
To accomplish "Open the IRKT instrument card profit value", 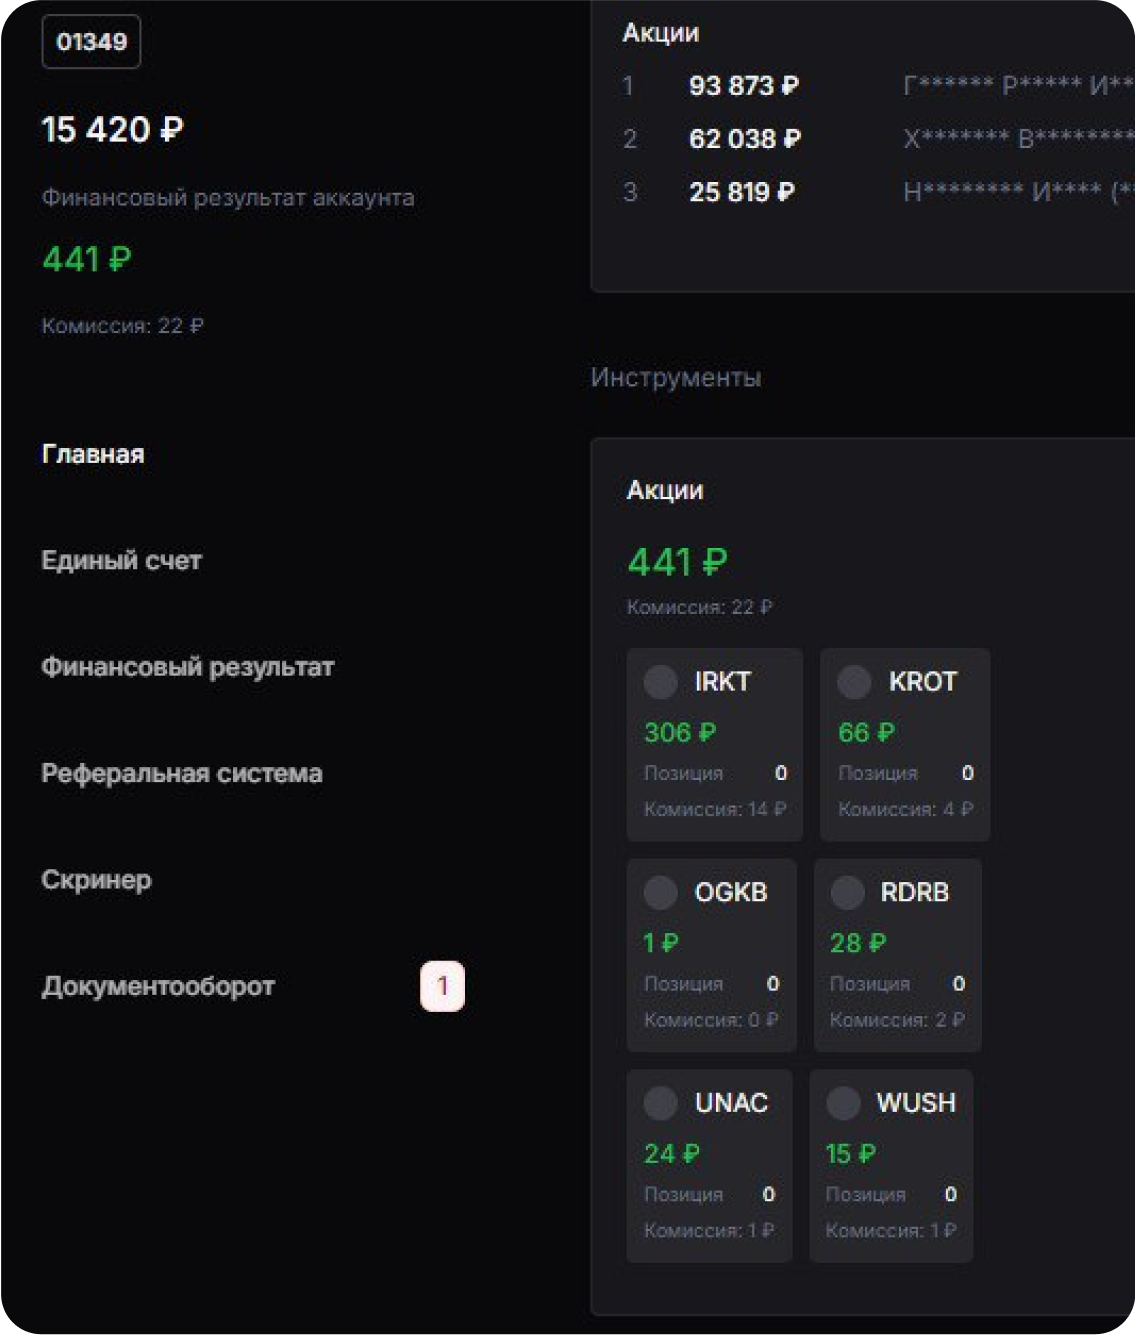I will click(680, 733).
